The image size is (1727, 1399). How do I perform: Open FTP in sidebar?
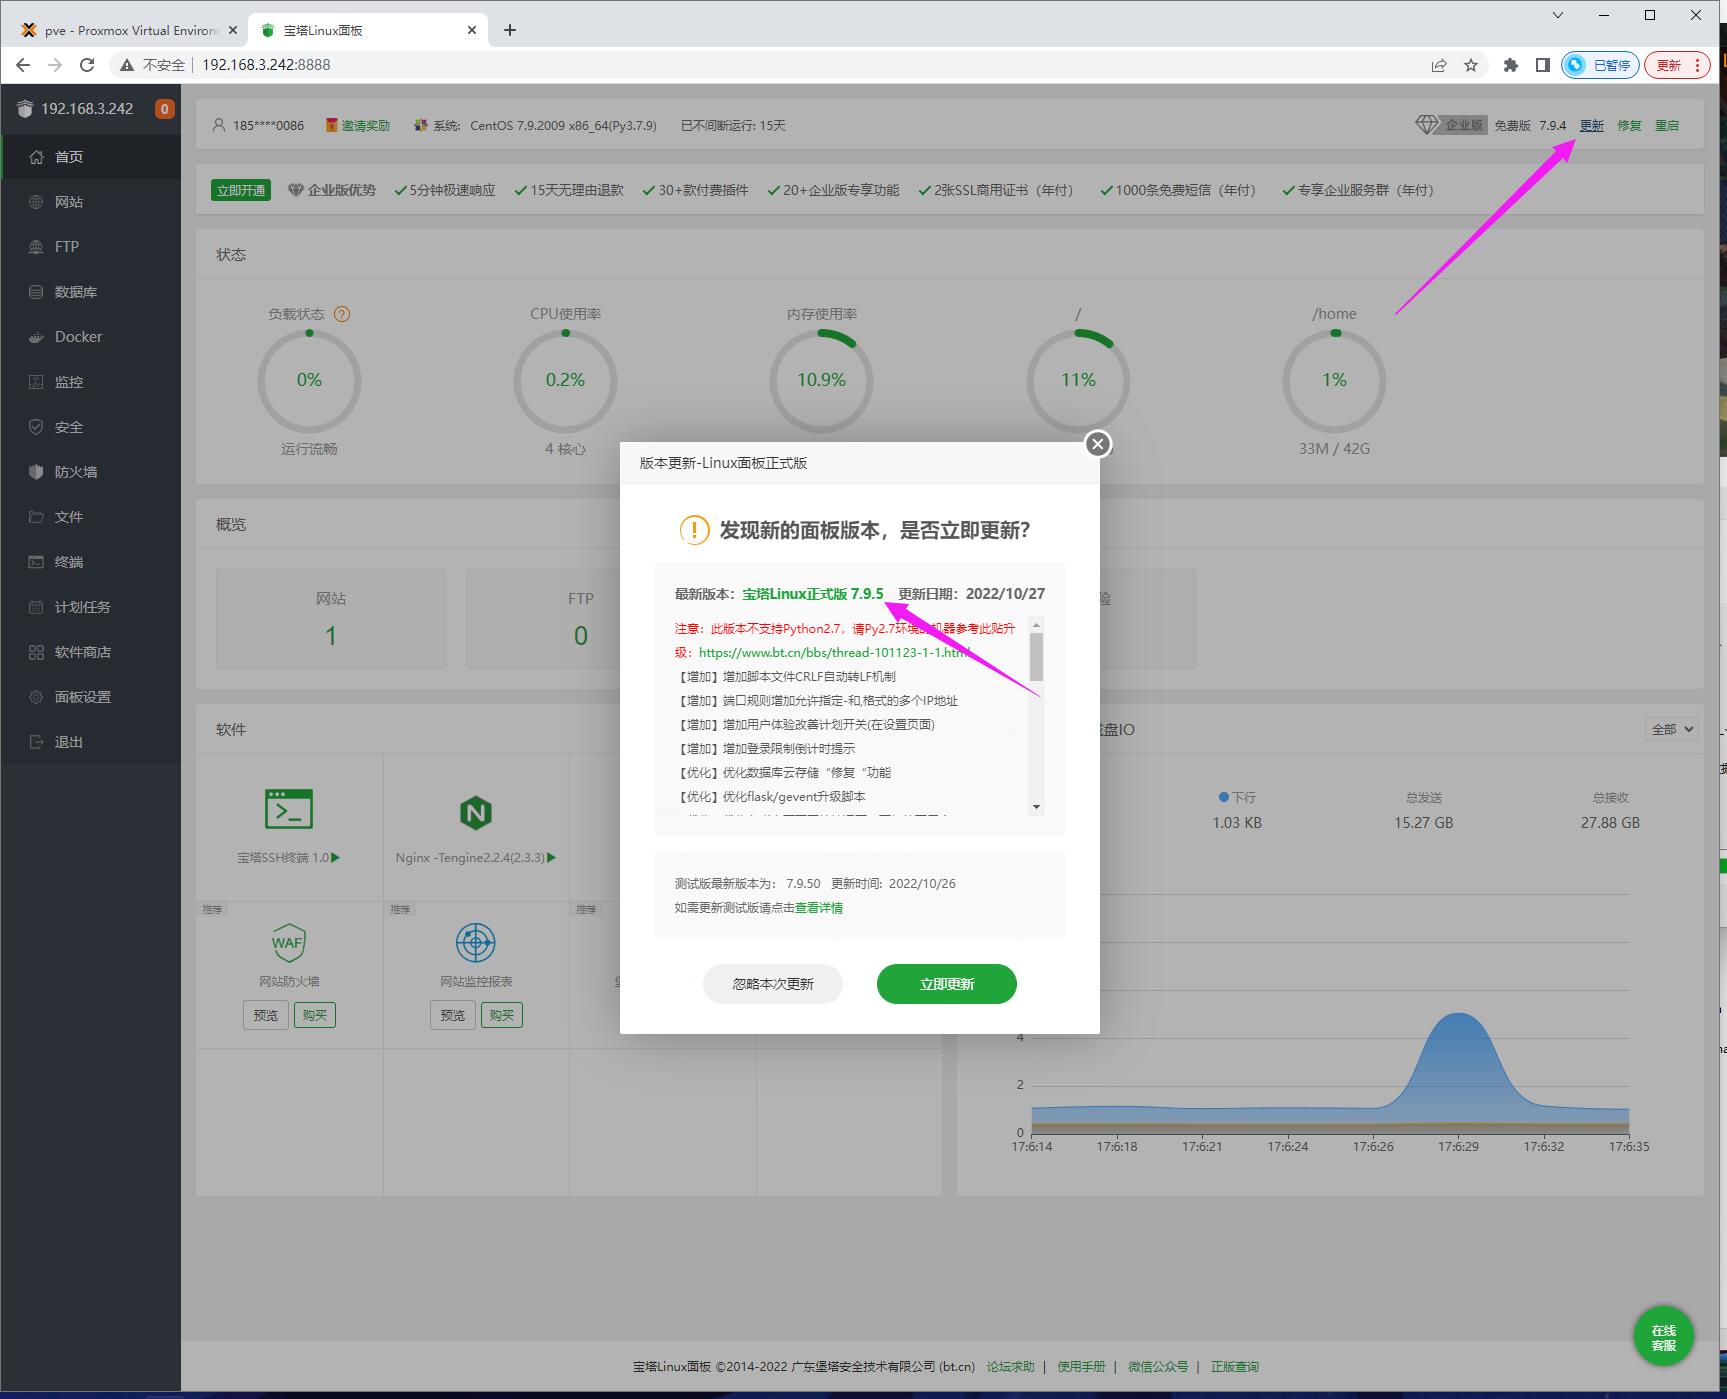click(91, 247)
